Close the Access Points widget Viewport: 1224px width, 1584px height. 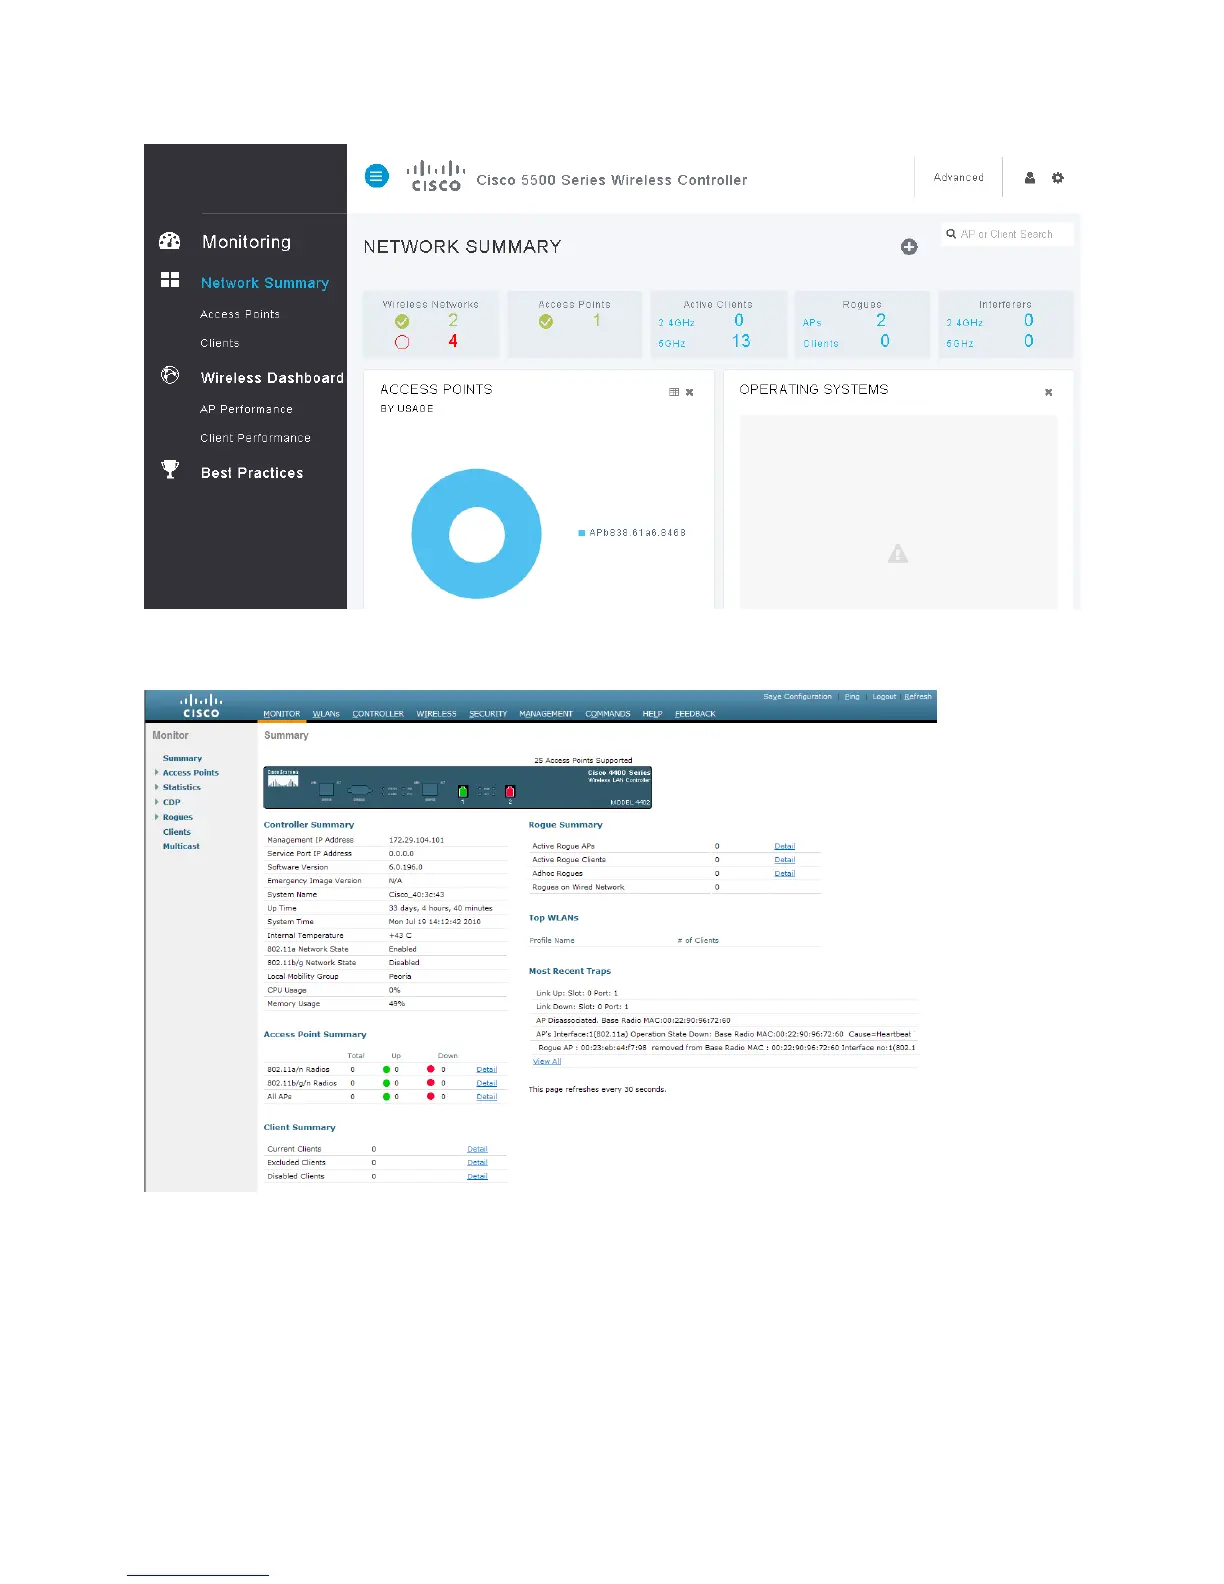689,392
